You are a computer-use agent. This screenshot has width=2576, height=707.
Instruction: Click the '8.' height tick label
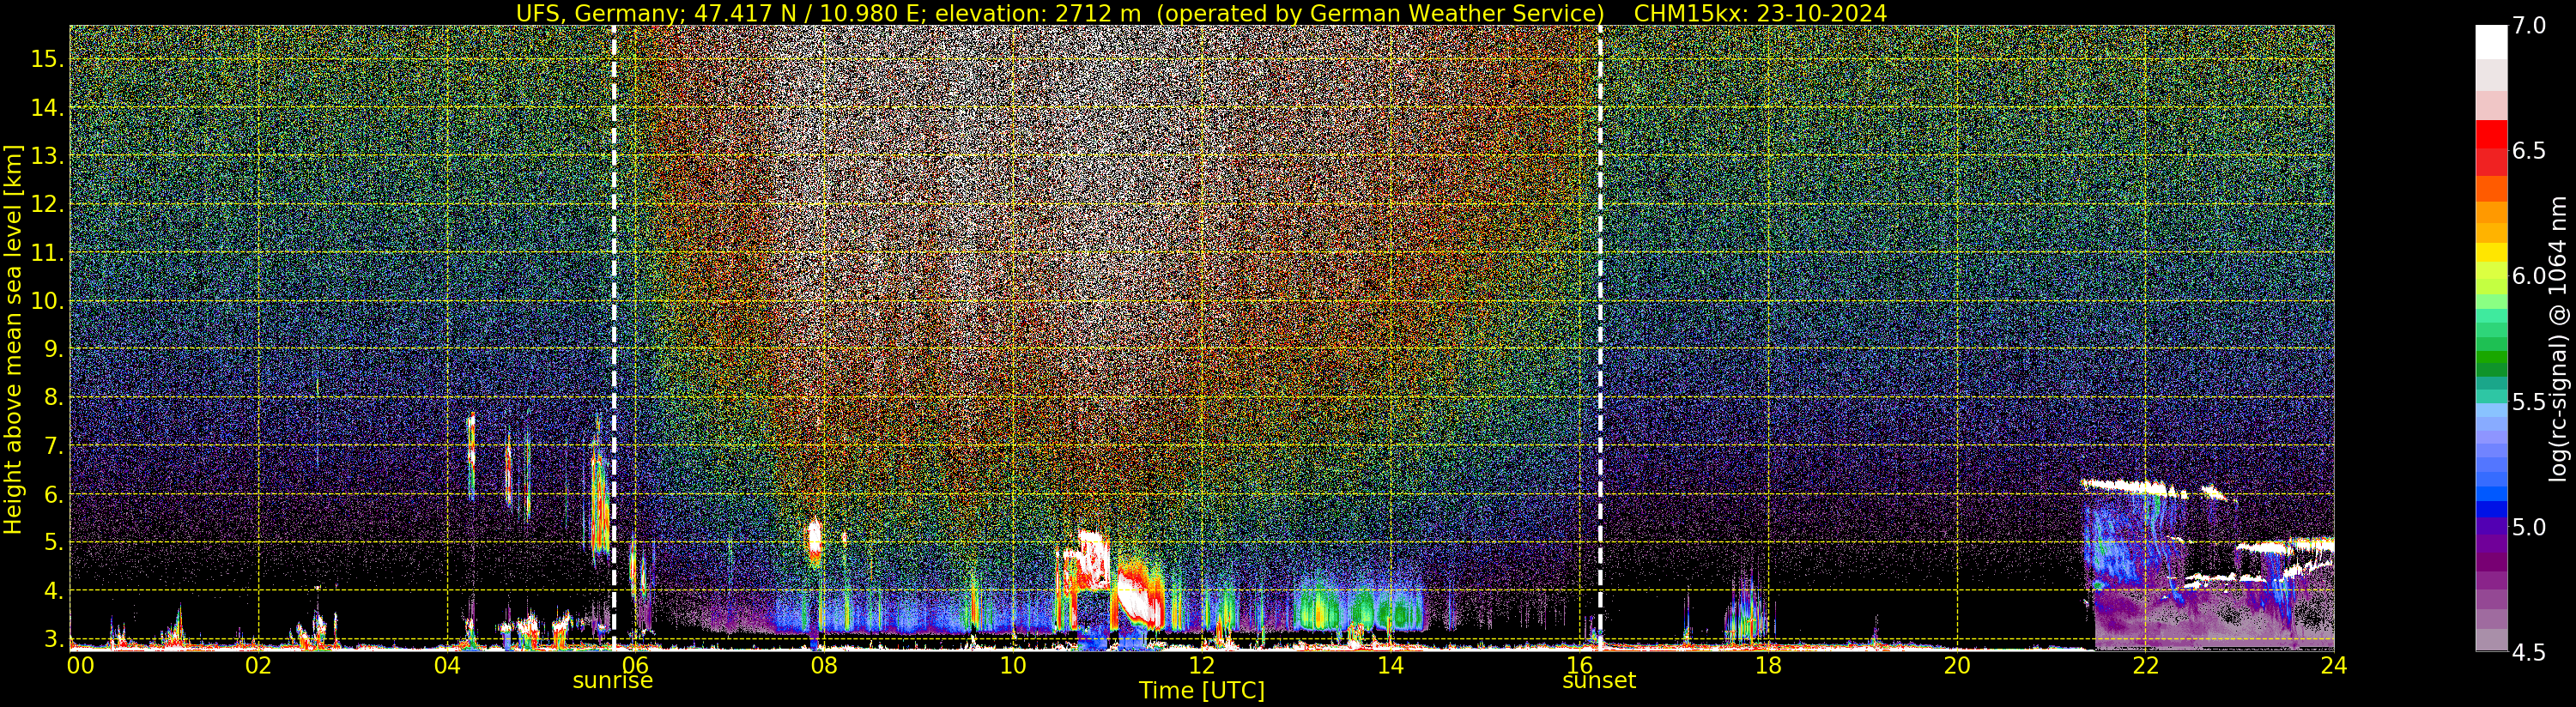pos(52,398)
